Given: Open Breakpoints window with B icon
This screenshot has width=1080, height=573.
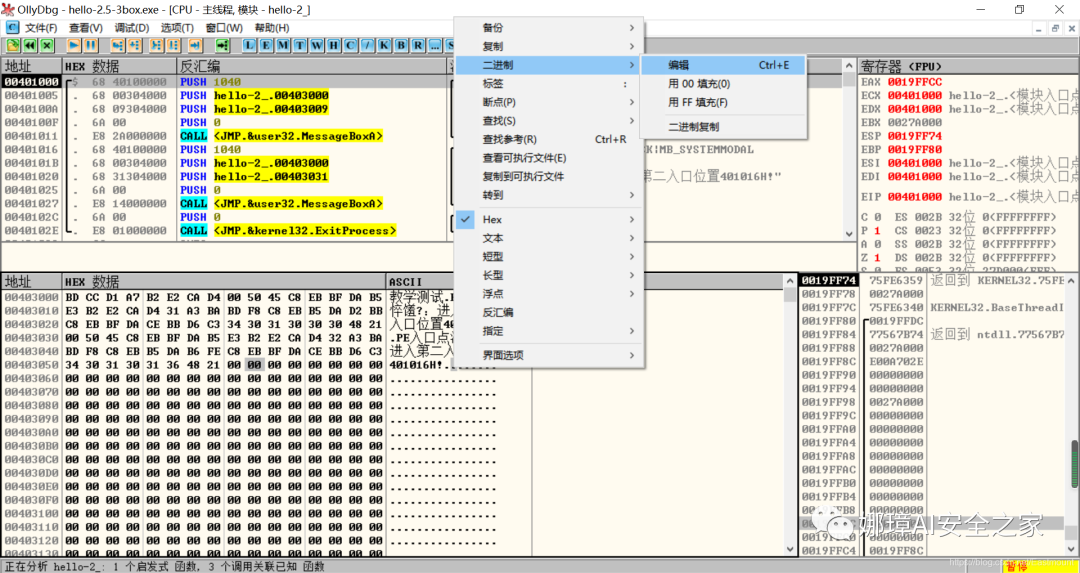Looking at the screenshot, I should tap(402, 45).
